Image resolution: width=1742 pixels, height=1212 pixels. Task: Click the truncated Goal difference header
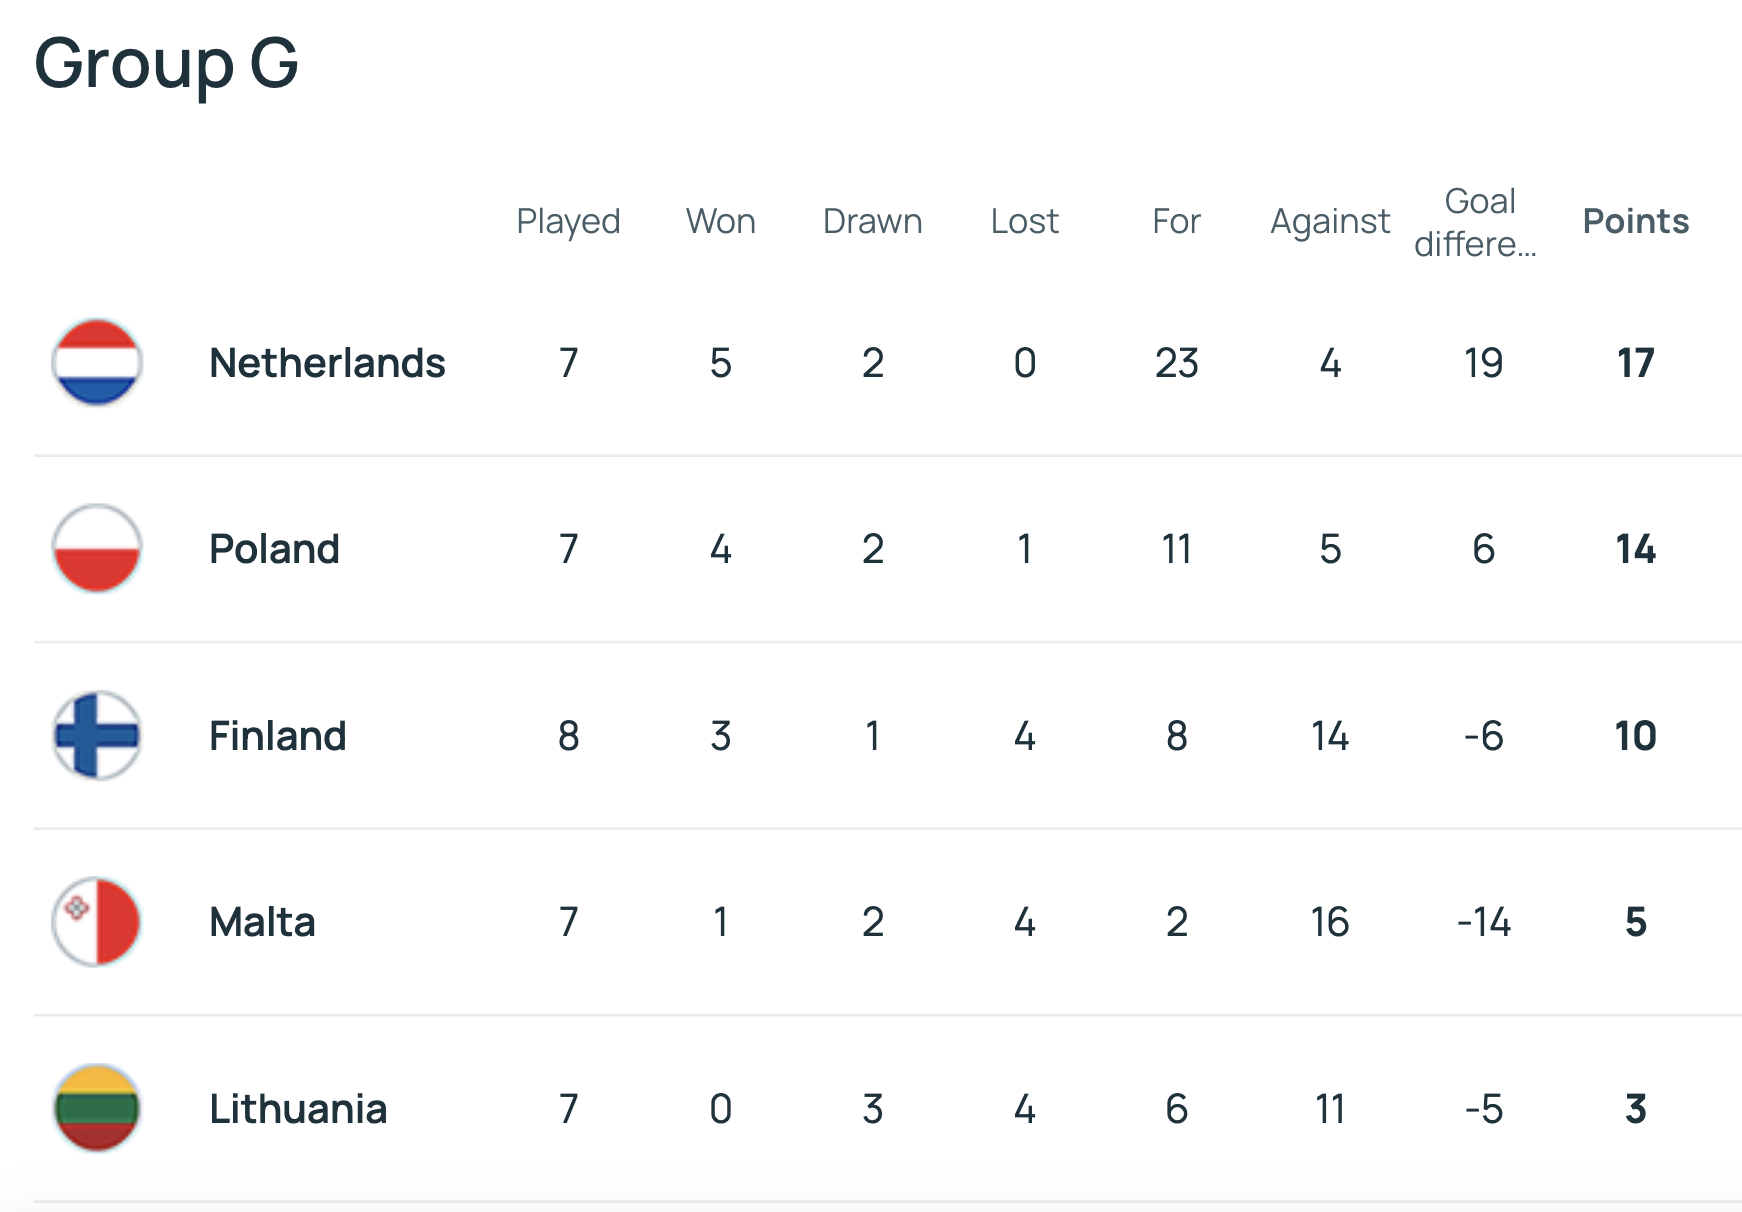(1478, 222)
